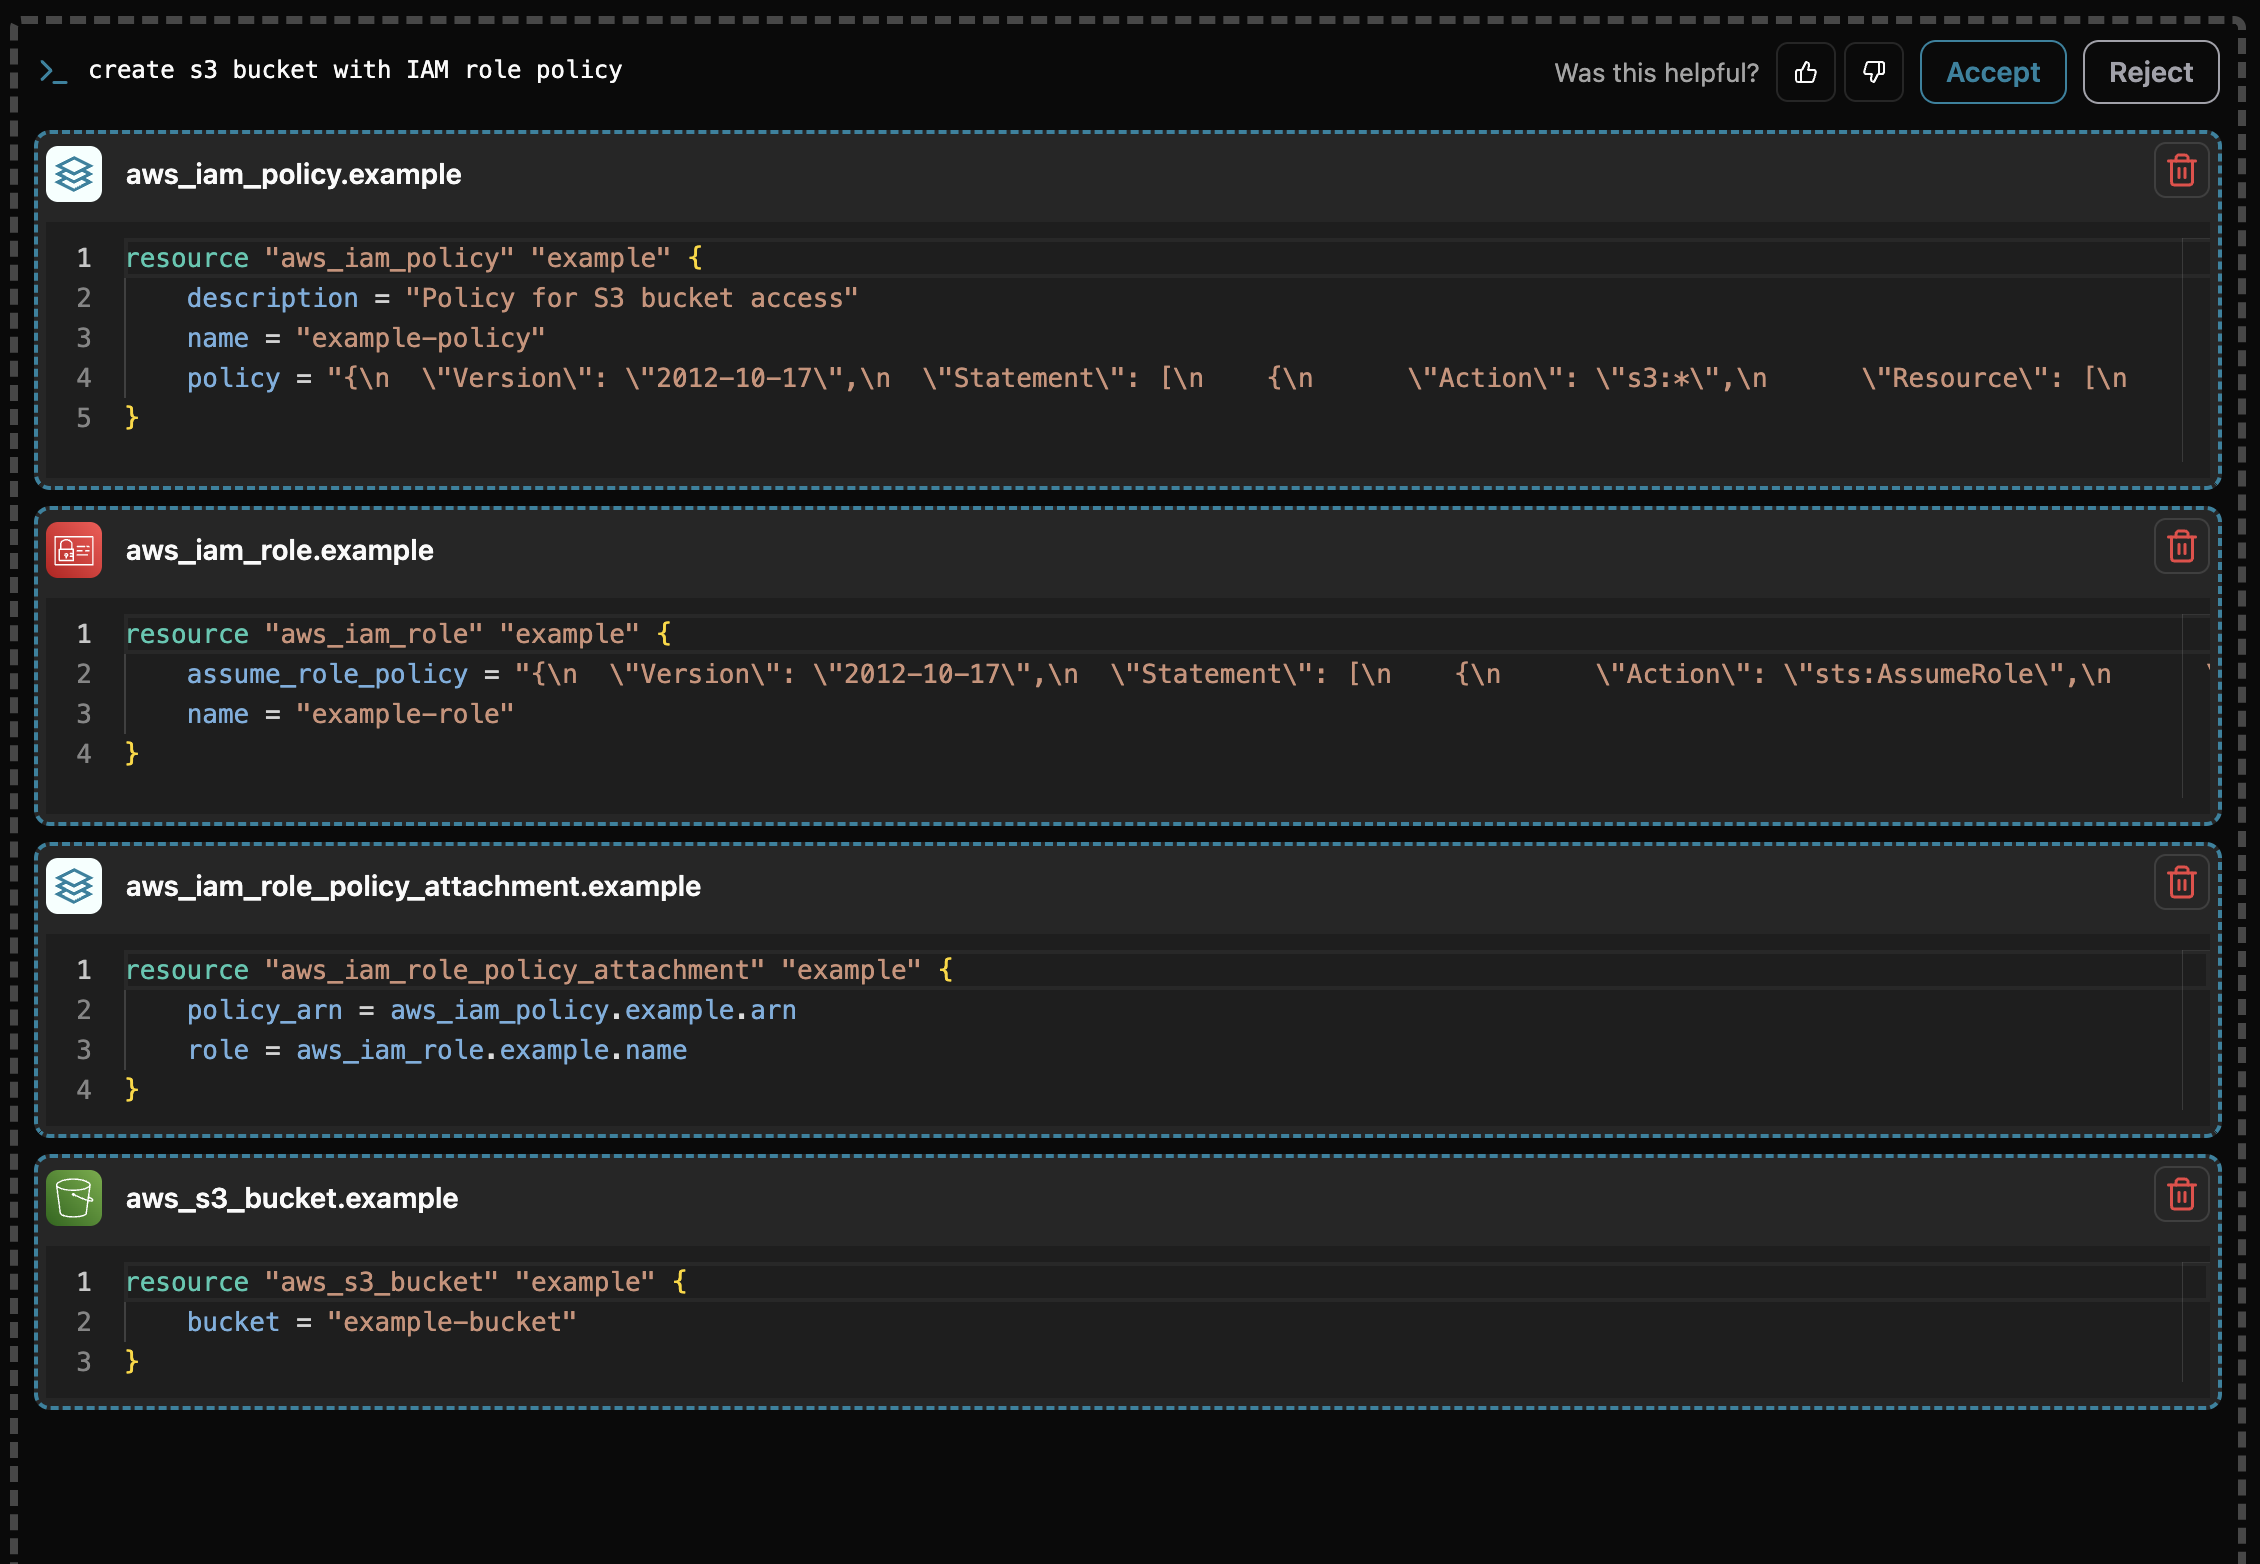Accept the generated Terraform resources
2260x1564 pixels.
[x=1993, y=72]
